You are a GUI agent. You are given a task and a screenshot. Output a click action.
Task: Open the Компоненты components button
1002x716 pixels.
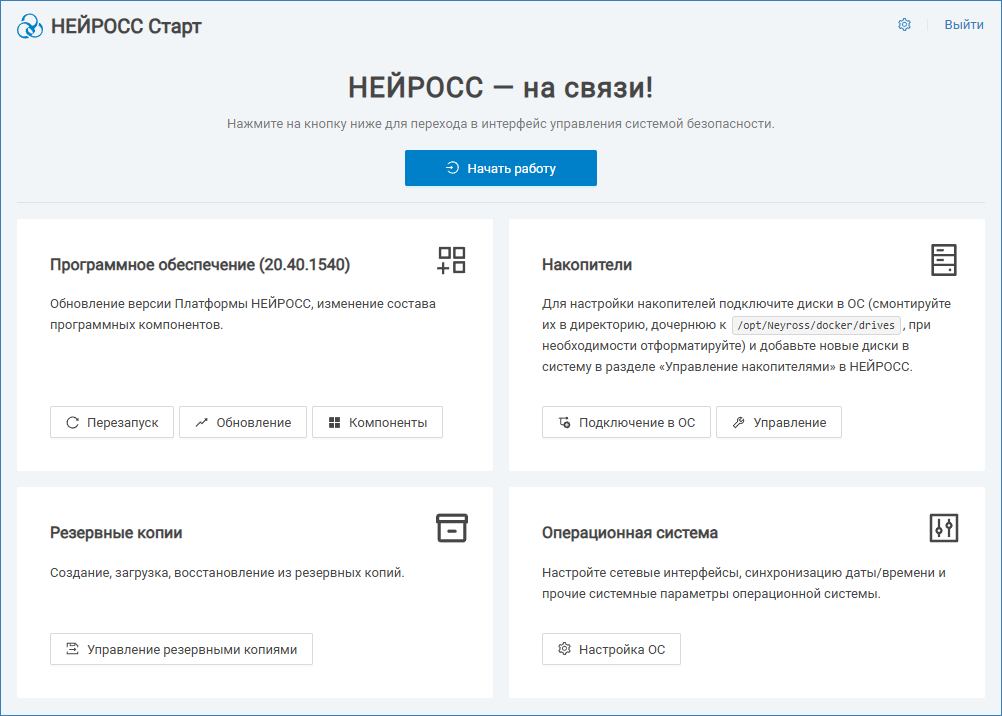[x=377, y=422]
